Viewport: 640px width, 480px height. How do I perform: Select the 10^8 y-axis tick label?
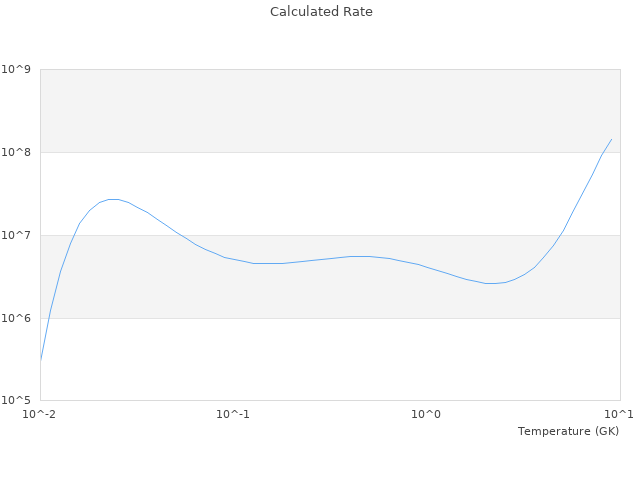pyautogui.click(x=16, y=152)
